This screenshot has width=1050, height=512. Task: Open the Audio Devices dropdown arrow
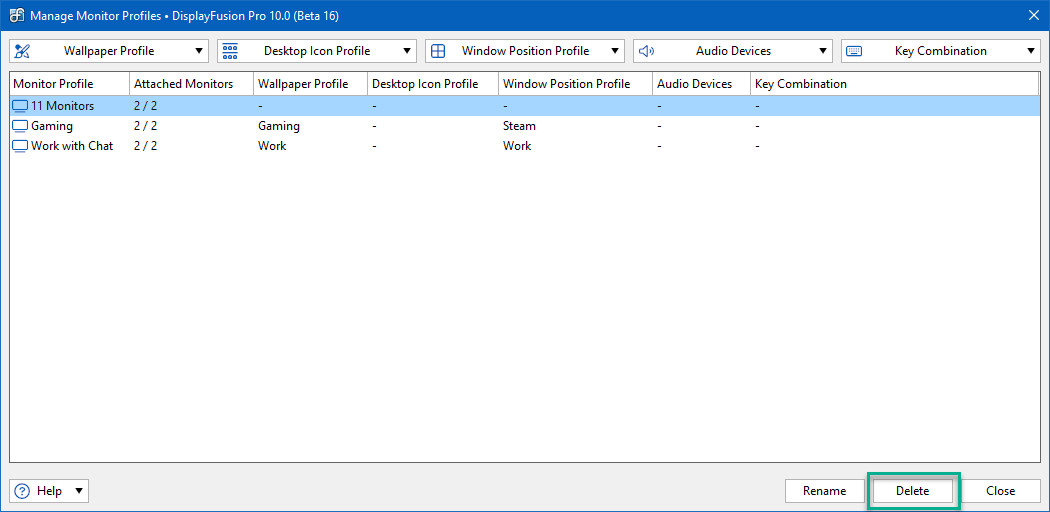tap(822, 51)
